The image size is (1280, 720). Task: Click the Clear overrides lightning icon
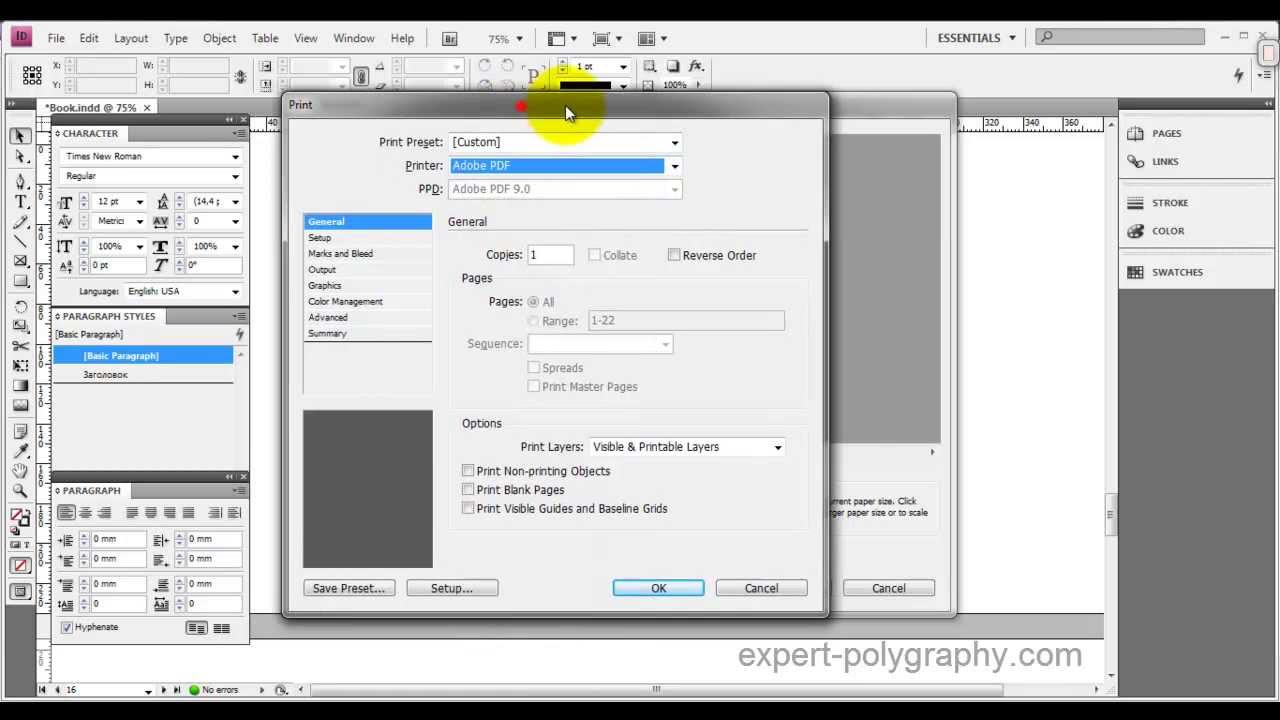pos(239,334)
